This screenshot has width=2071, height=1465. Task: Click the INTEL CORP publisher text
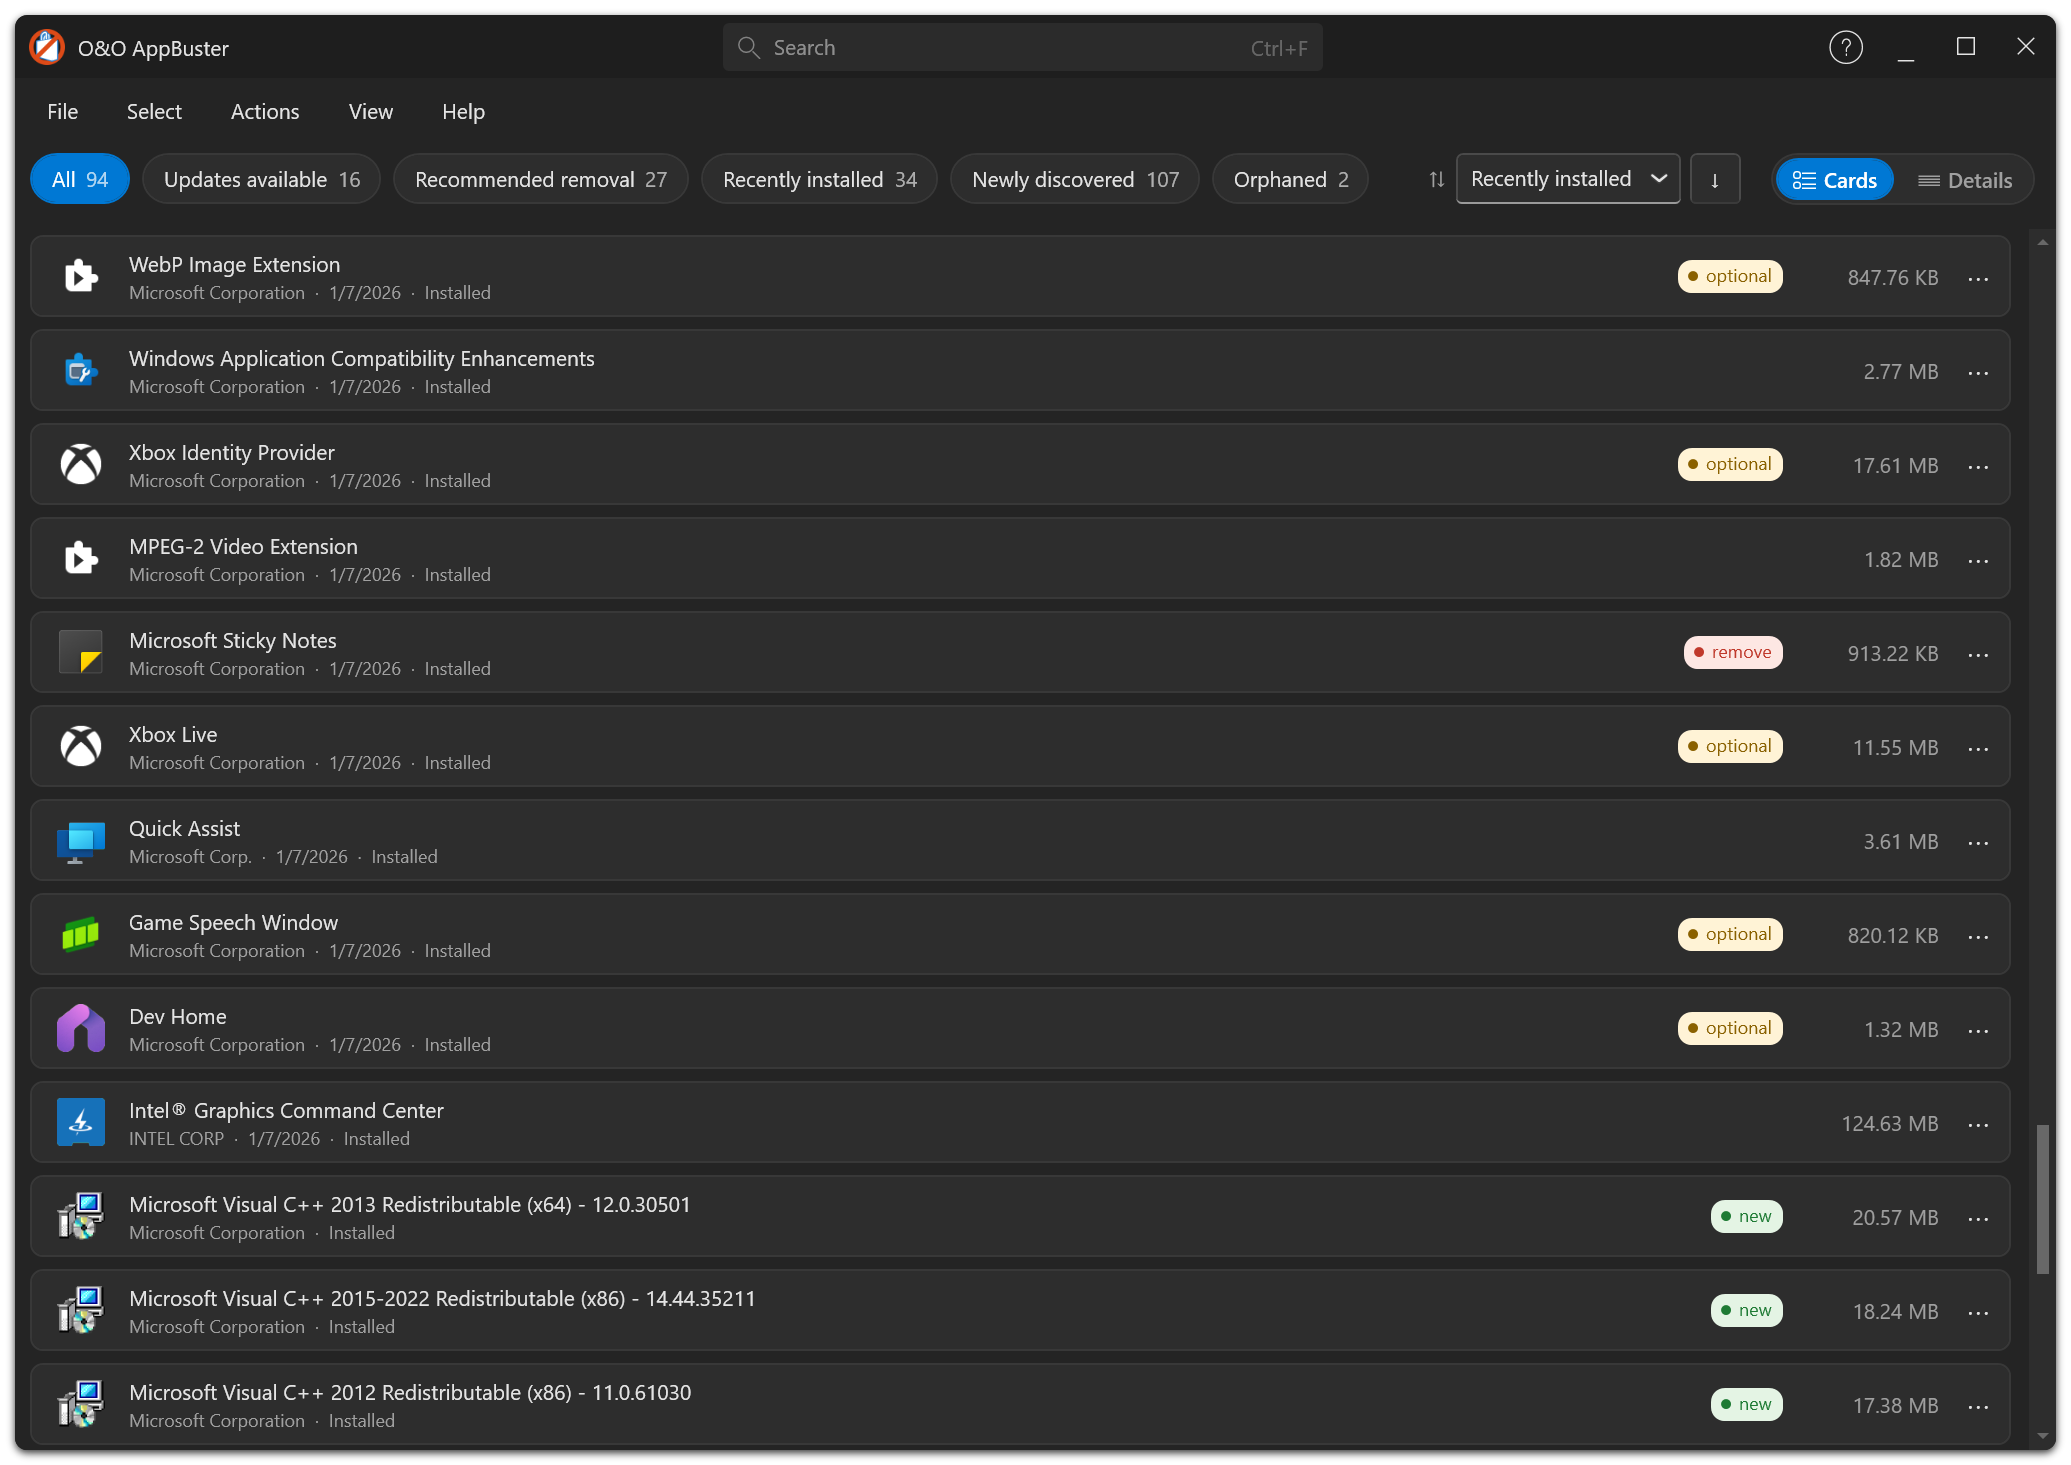[176, 1138]
